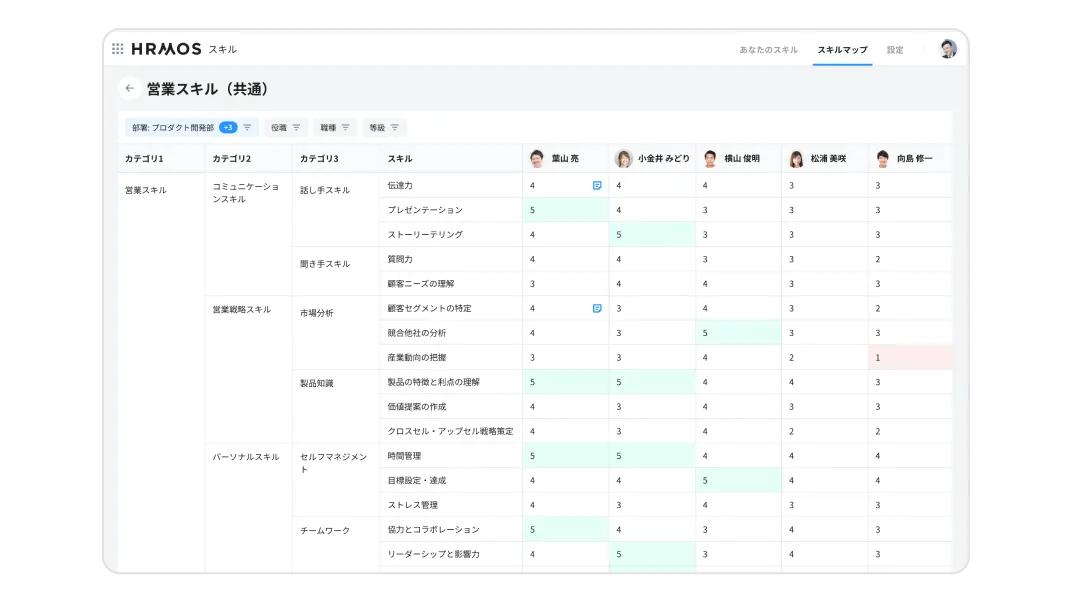Open the comment note on 顧客セグメントの特定 row

(x=597, y=308)
